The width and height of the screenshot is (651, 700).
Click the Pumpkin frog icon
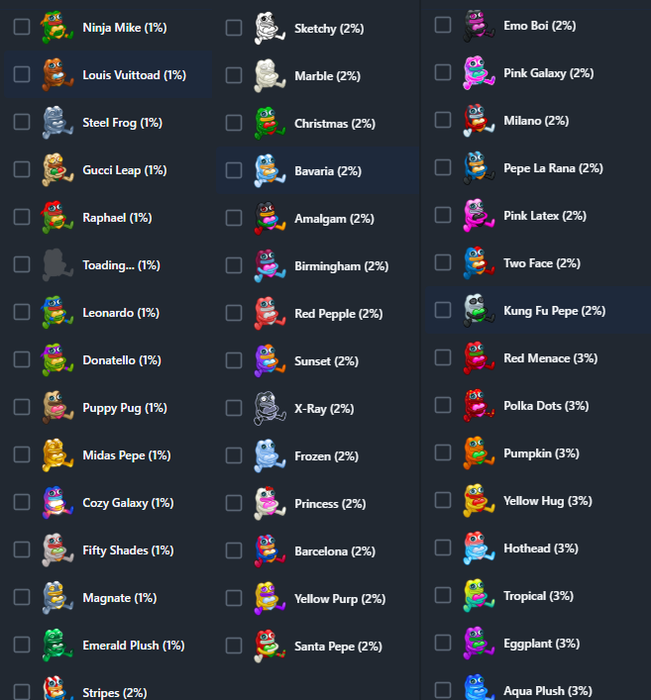coord(479,453)
